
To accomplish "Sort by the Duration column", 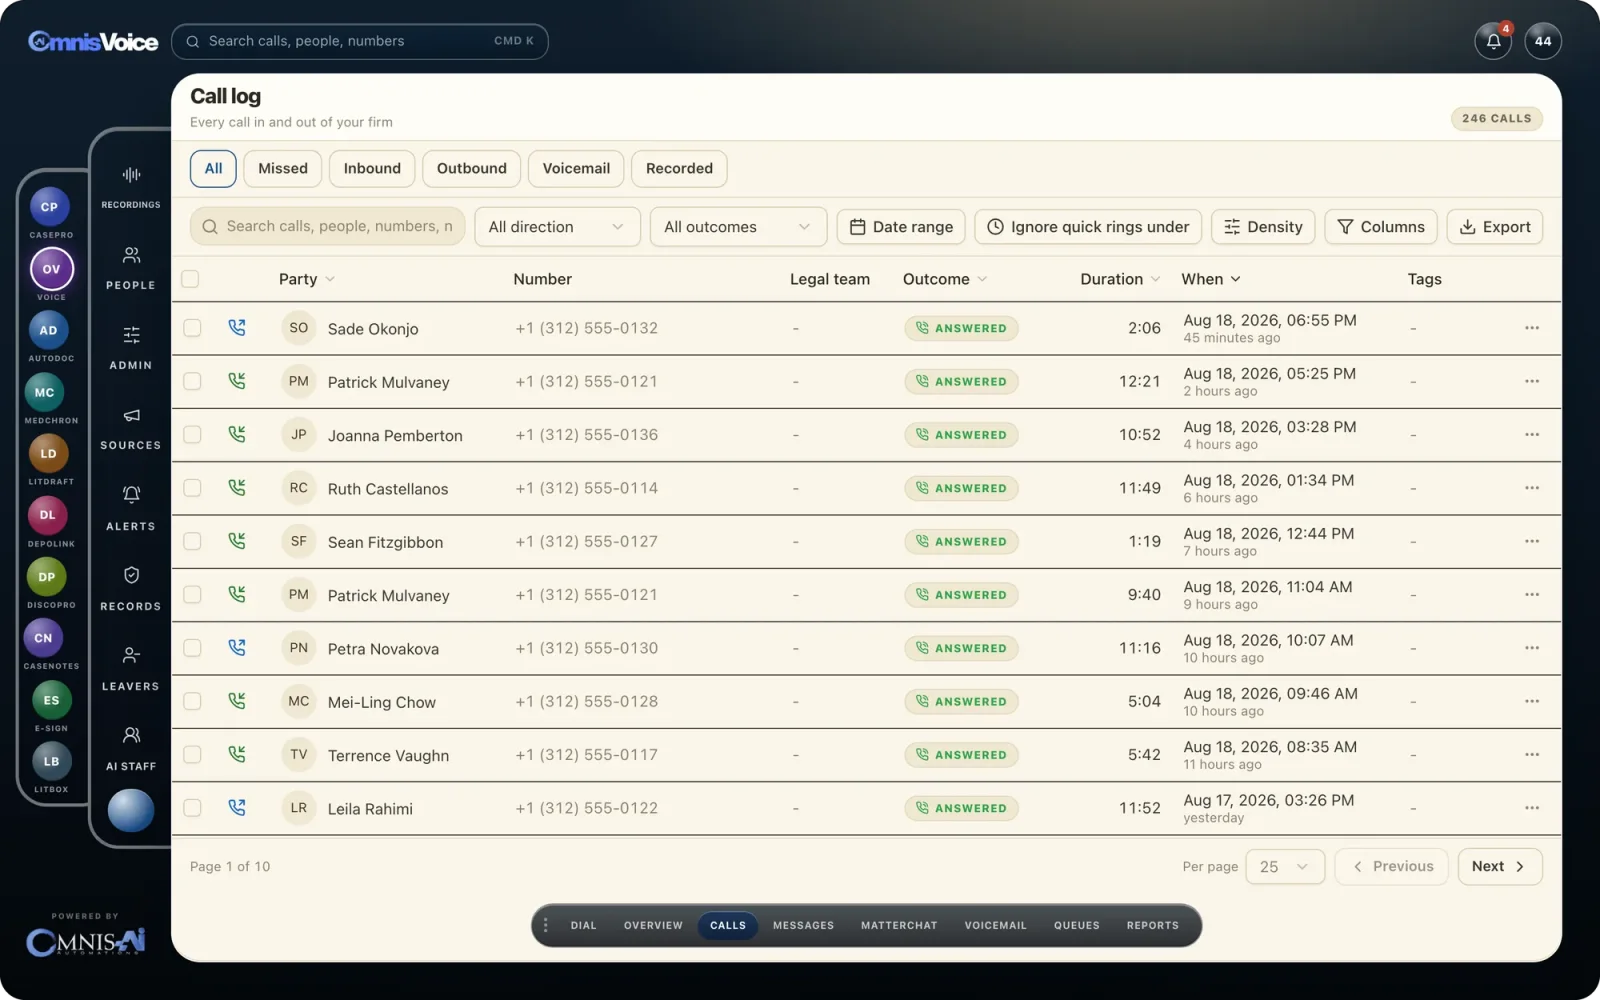I will pos(1120,279).
